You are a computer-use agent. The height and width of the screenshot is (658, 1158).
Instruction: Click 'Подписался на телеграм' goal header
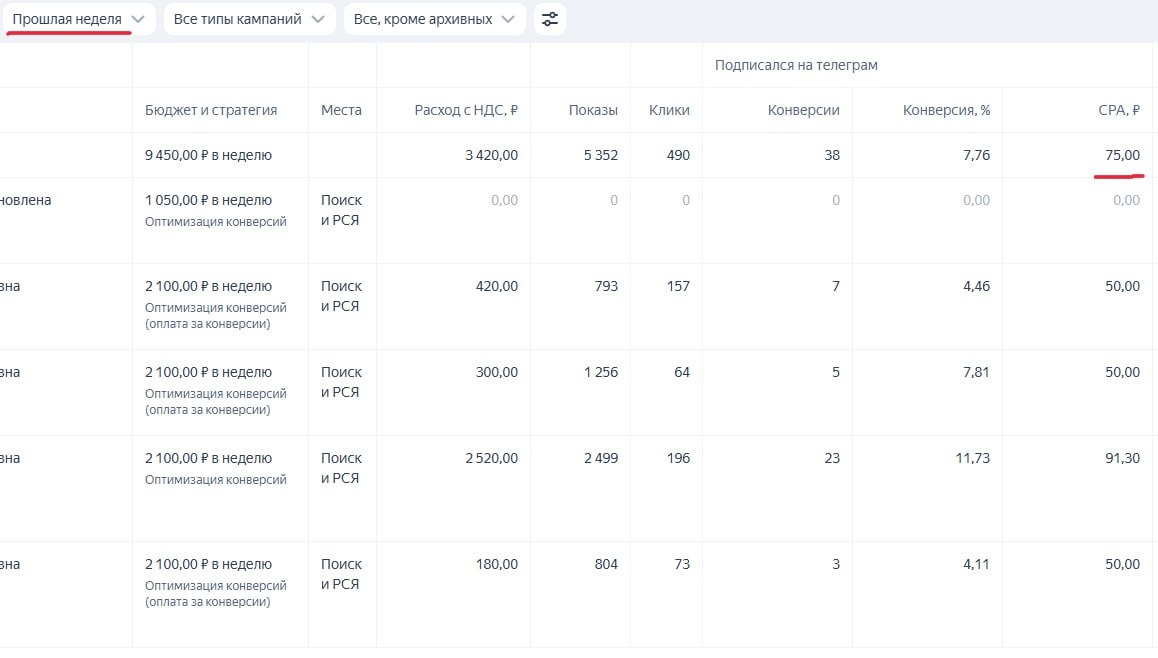(796, 65)
